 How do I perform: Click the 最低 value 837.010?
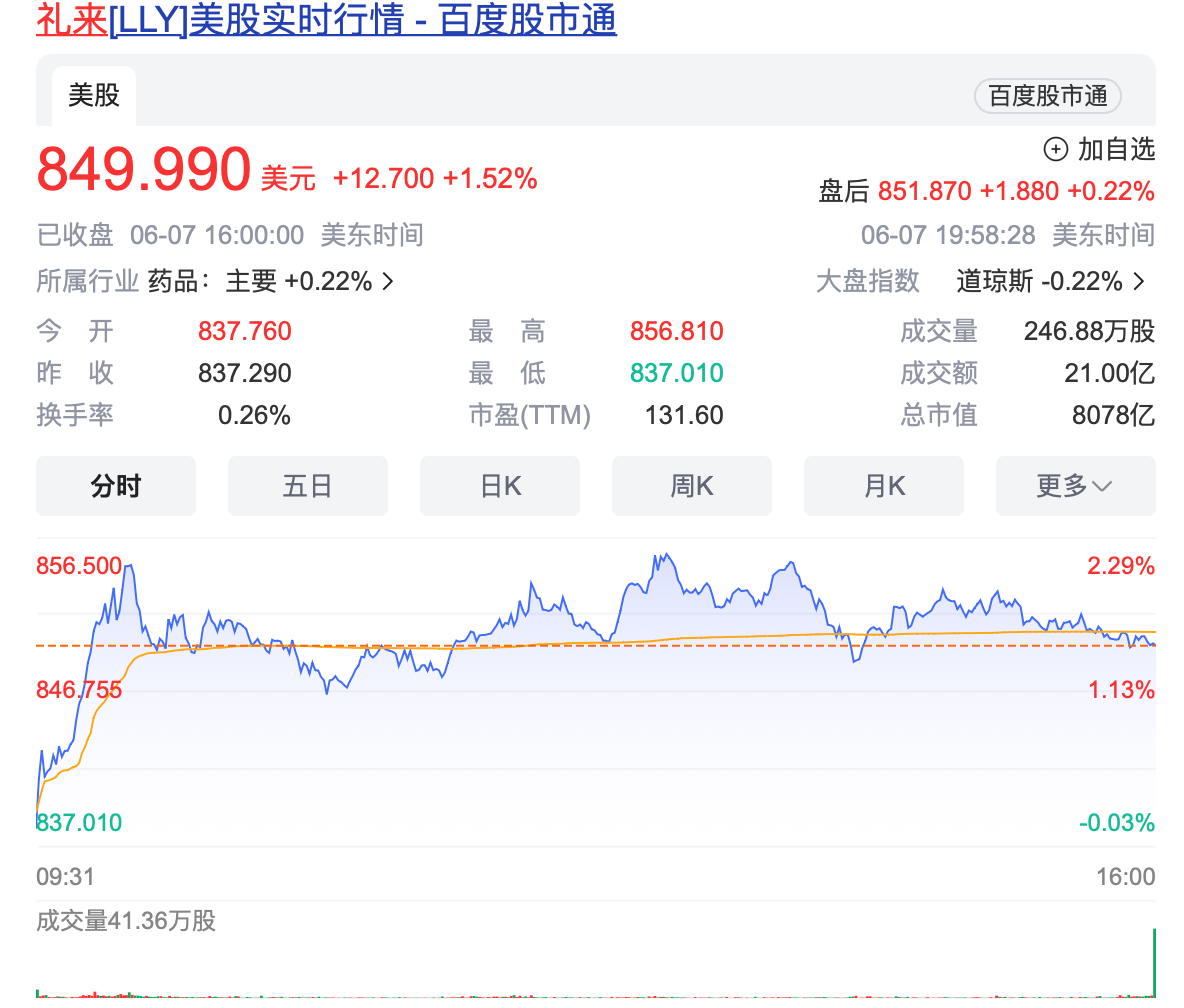[x=677, y=373]
